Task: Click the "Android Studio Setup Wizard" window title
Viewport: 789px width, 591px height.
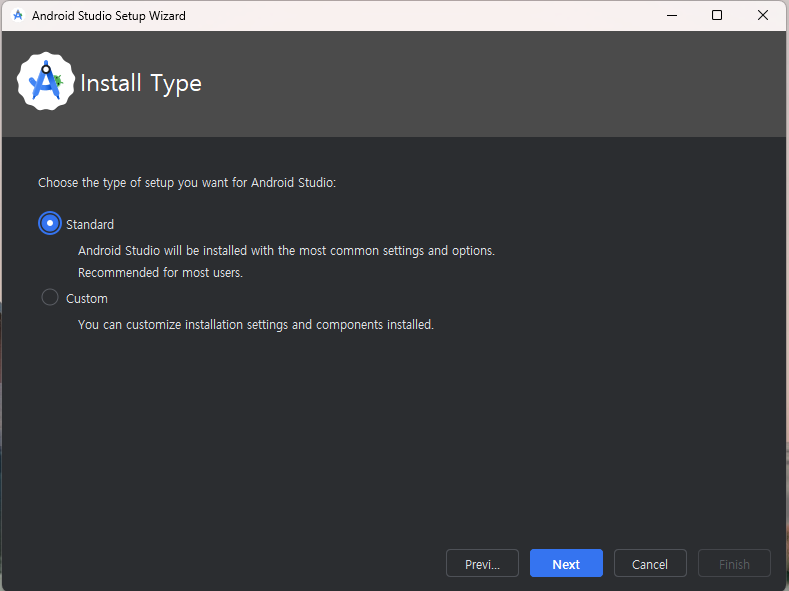Action: pyautogui.click(x=109, y=16)
